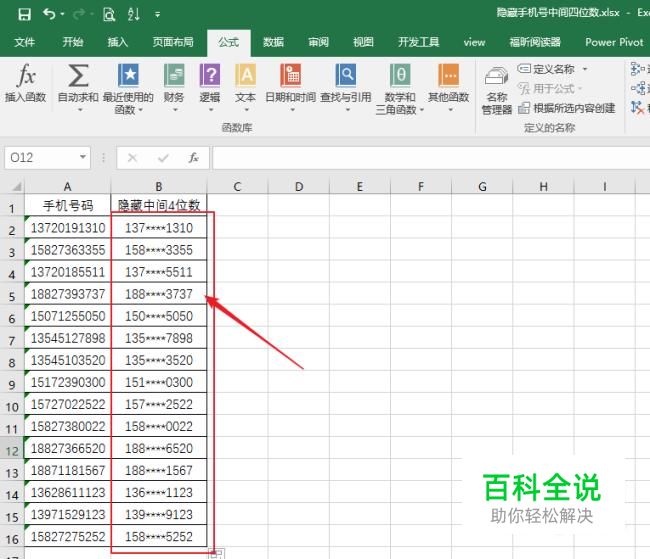The height and width of the screenshot is (559, 650).
Task: Click the remove arrows icon at ribbon edge
Action: click(x=638, y=108)
